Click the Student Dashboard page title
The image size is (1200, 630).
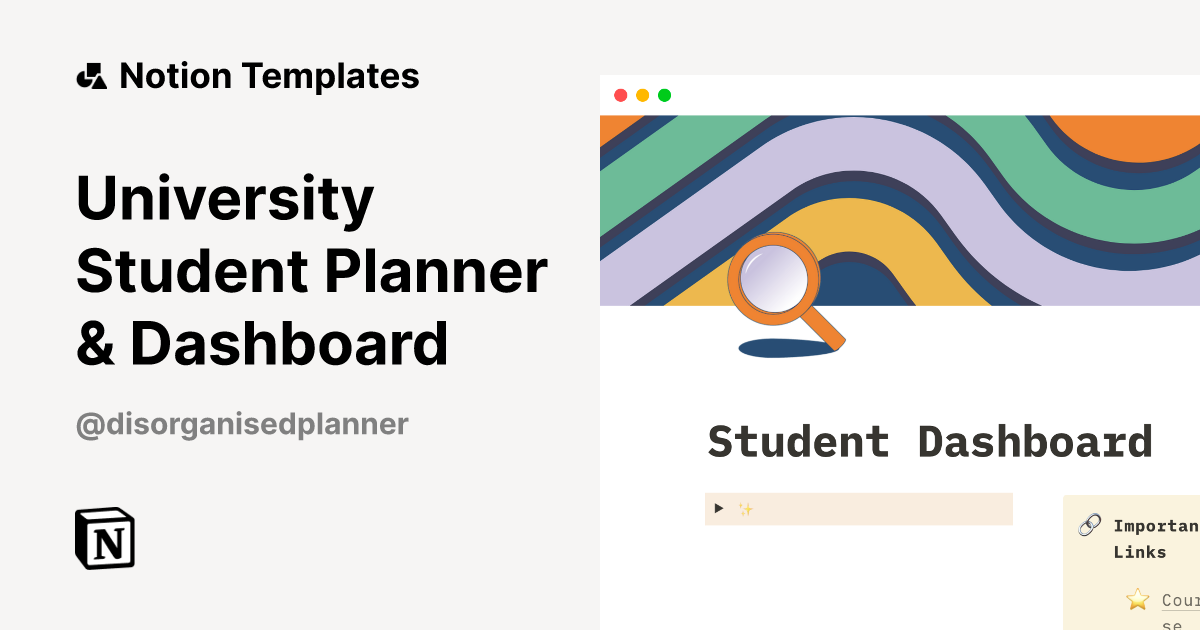(930, 441)
